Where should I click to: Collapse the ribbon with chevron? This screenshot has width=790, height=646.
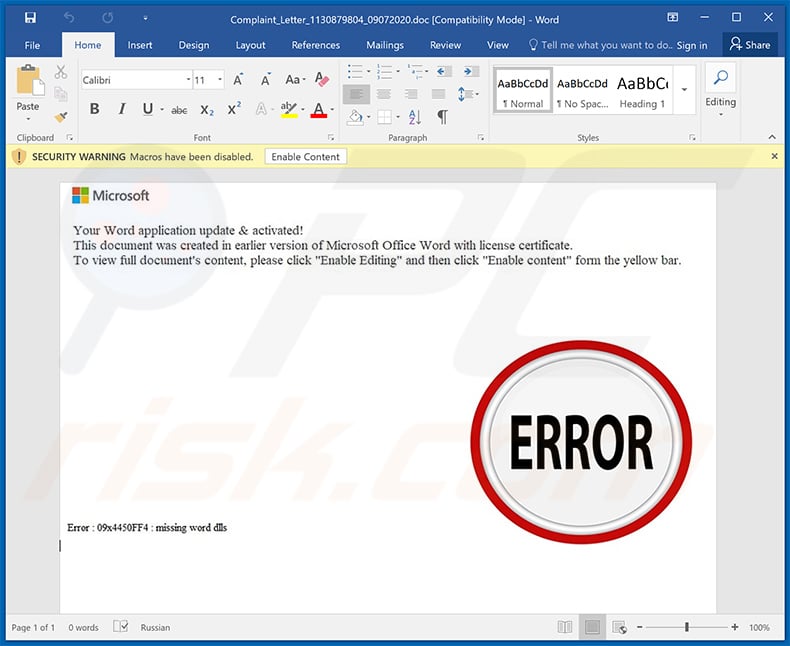coord(772,137)
